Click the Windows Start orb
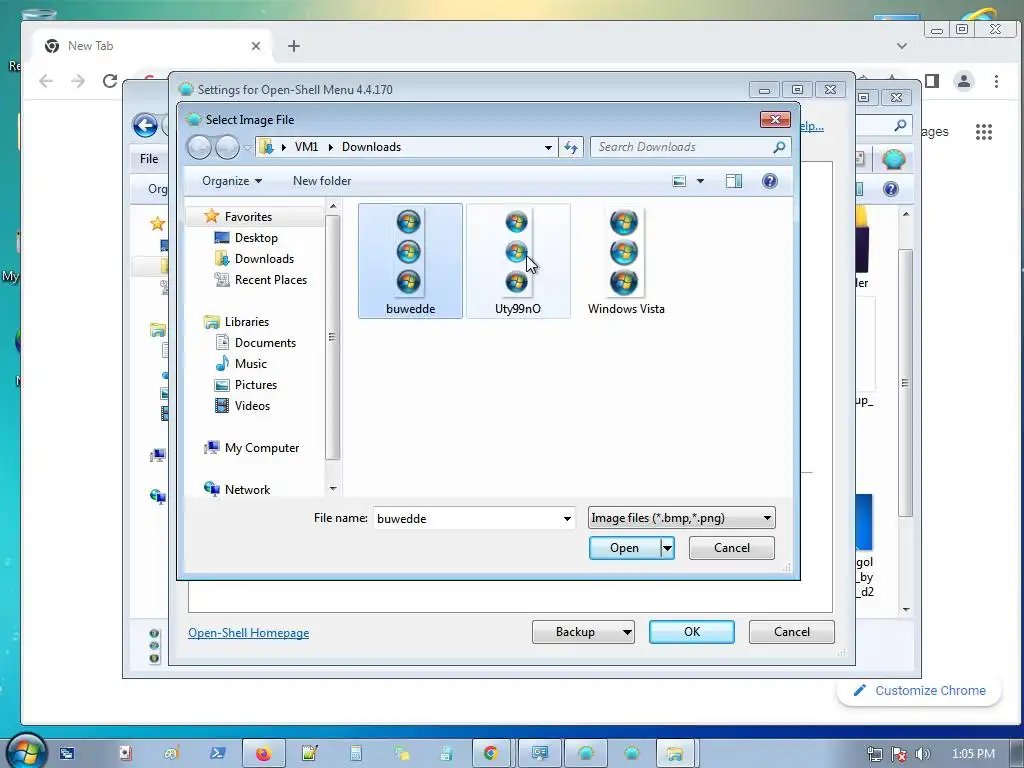Viewport: 1024px width, 768px height. [26, 751]
